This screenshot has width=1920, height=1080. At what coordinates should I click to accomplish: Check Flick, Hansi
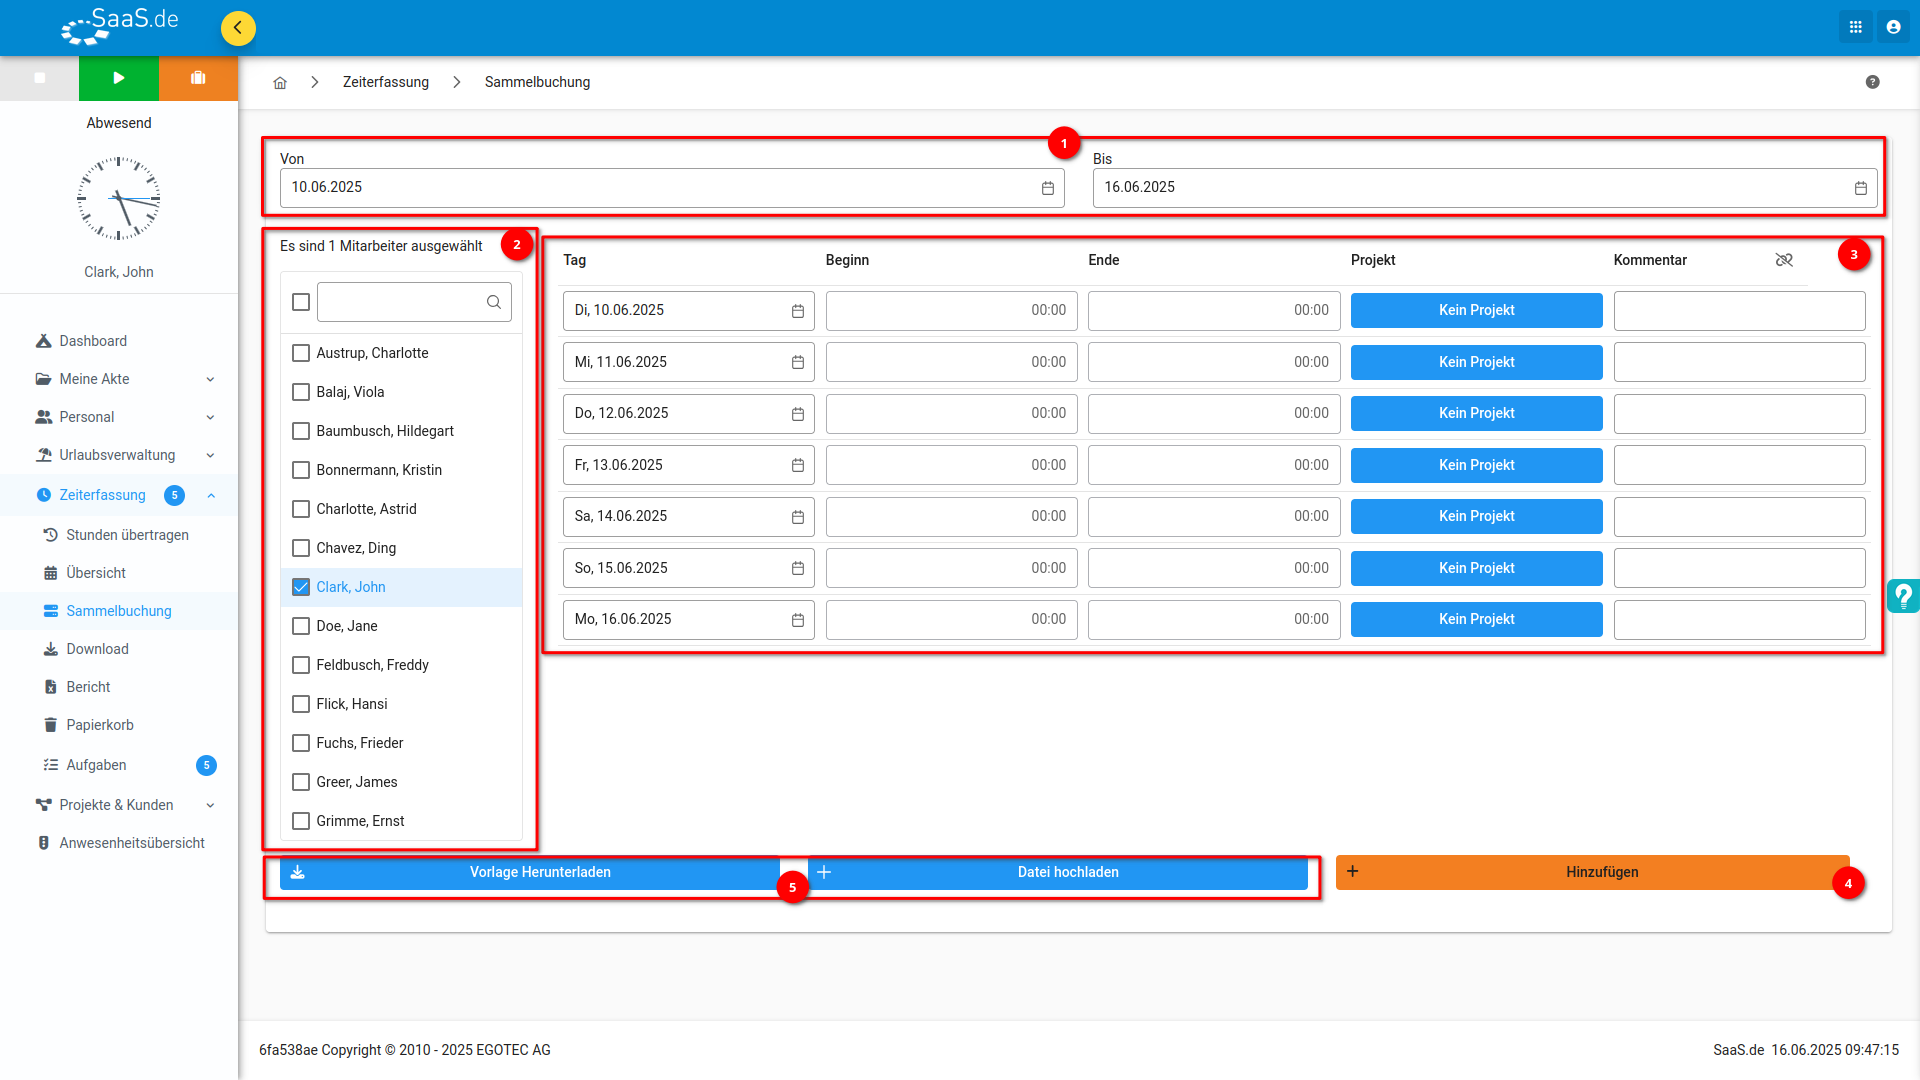pyautogui.click(x=300, y=704)
